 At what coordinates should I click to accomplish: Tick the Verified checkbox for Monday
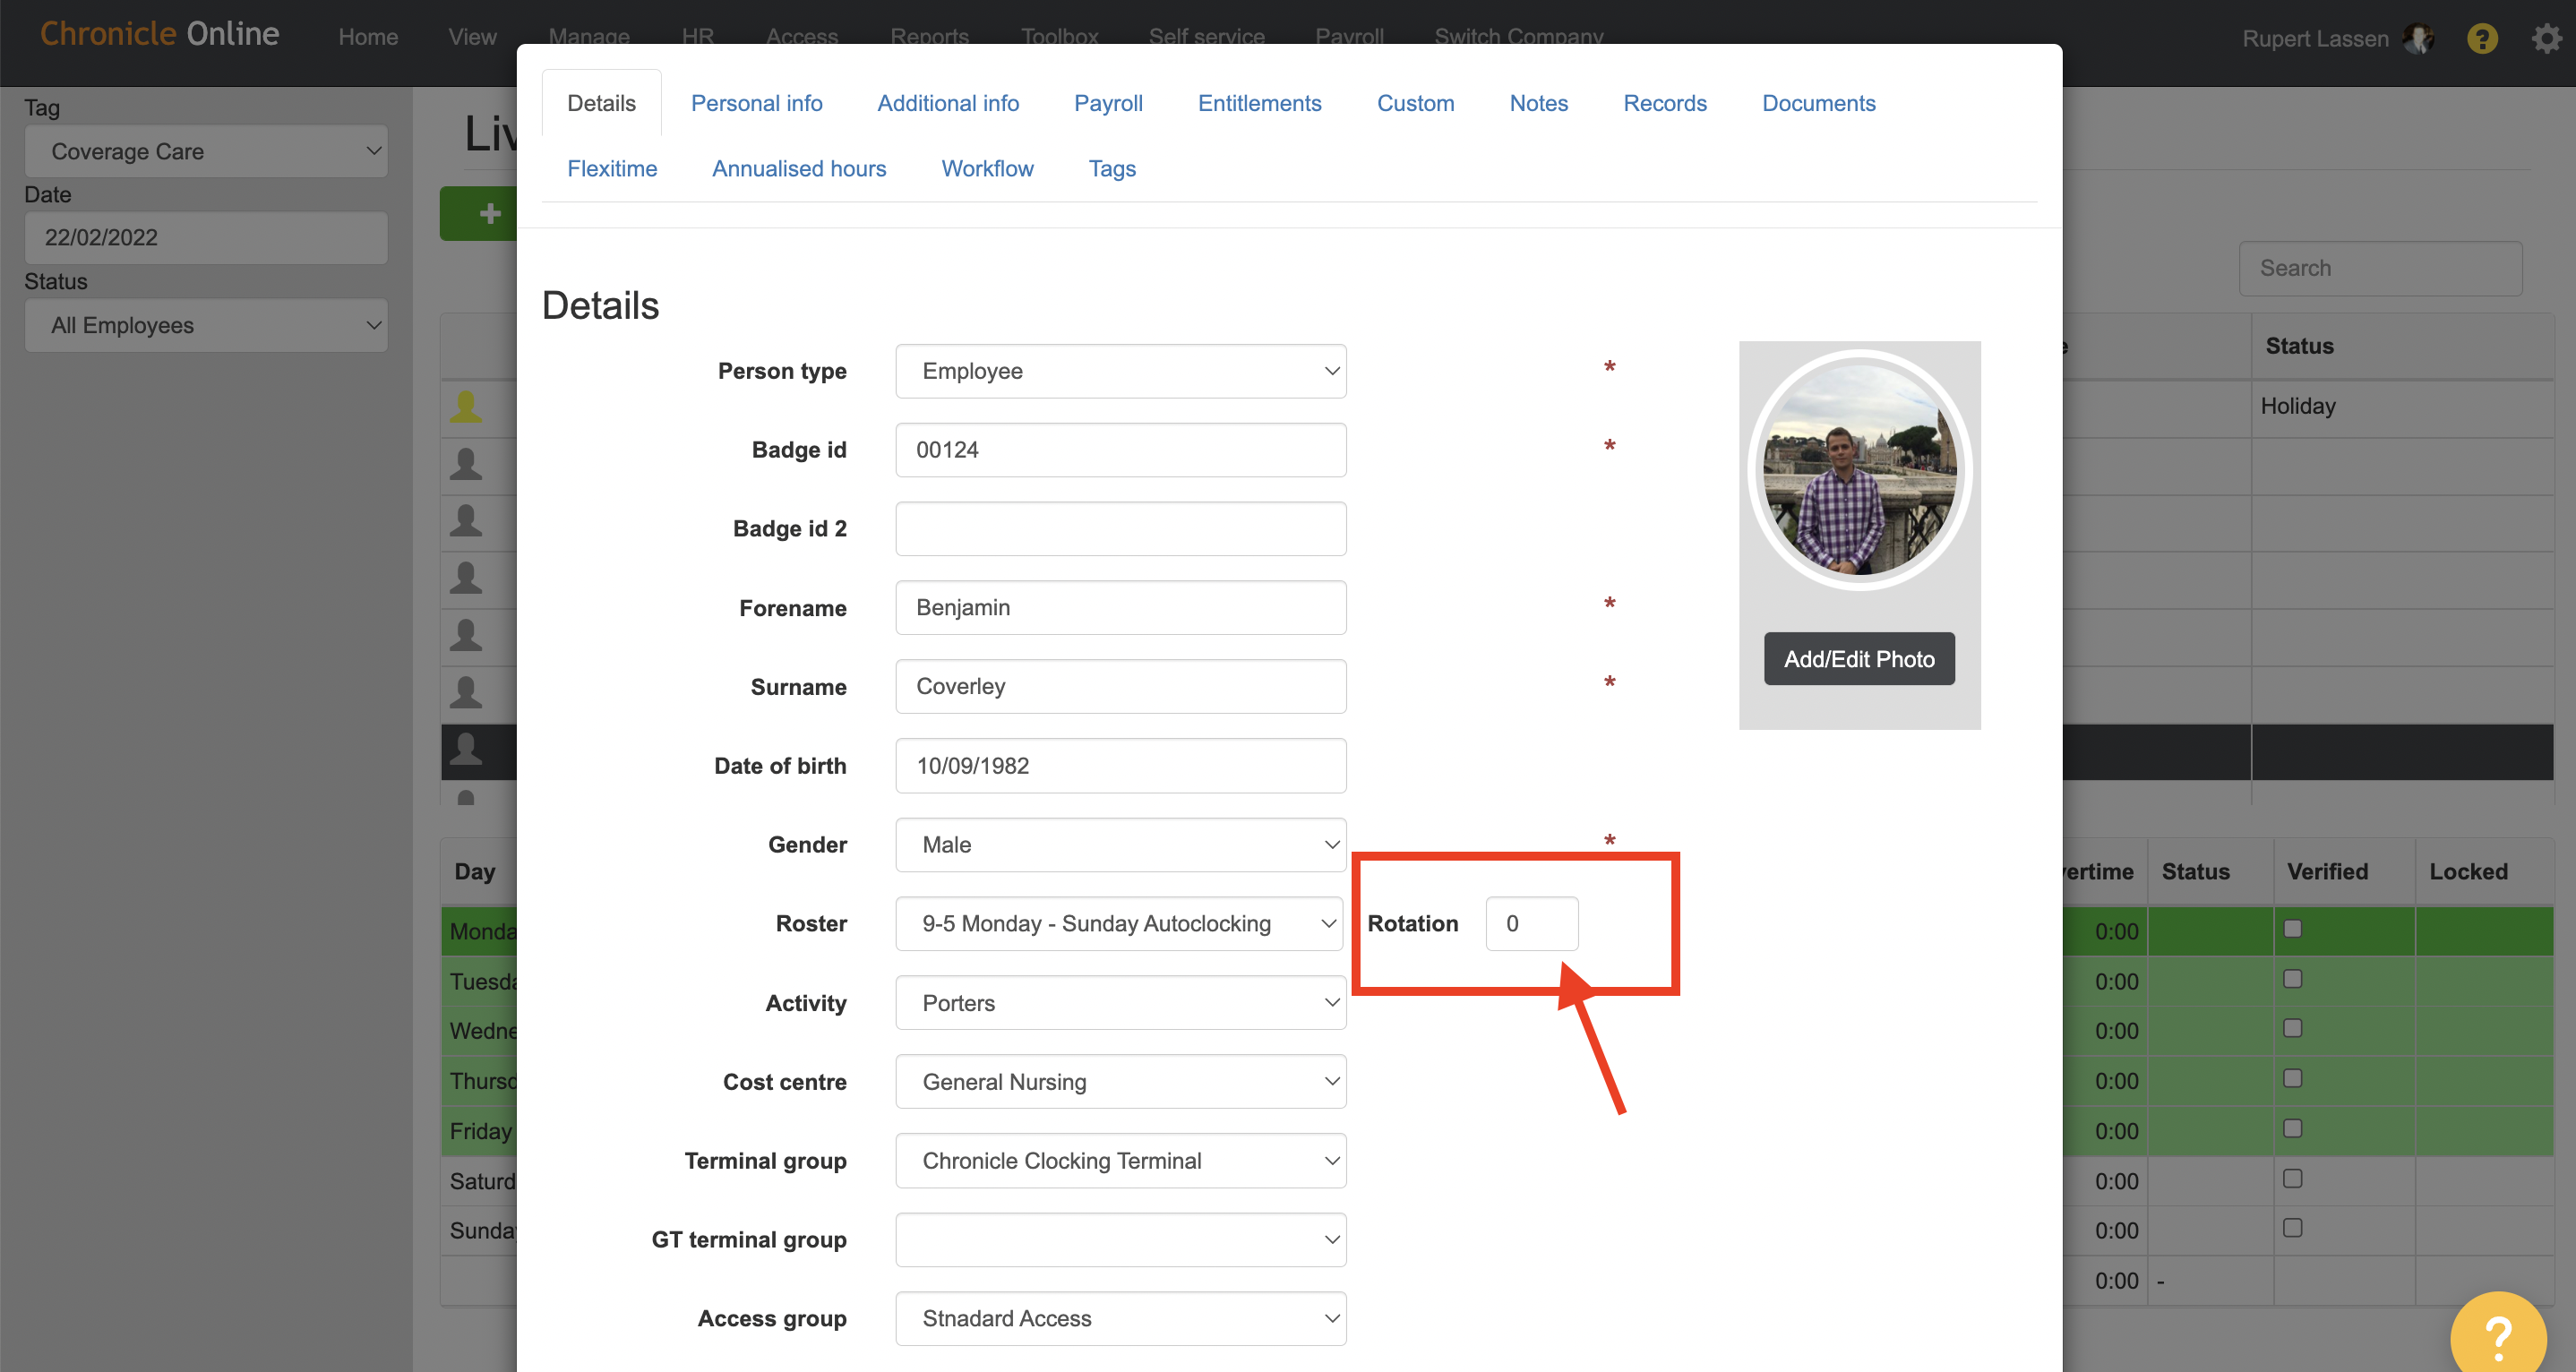2292,929
